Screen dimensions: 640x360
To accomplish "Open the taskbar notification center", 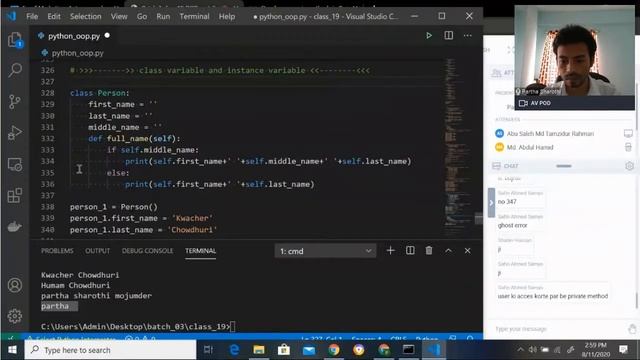I will (623, 349).
